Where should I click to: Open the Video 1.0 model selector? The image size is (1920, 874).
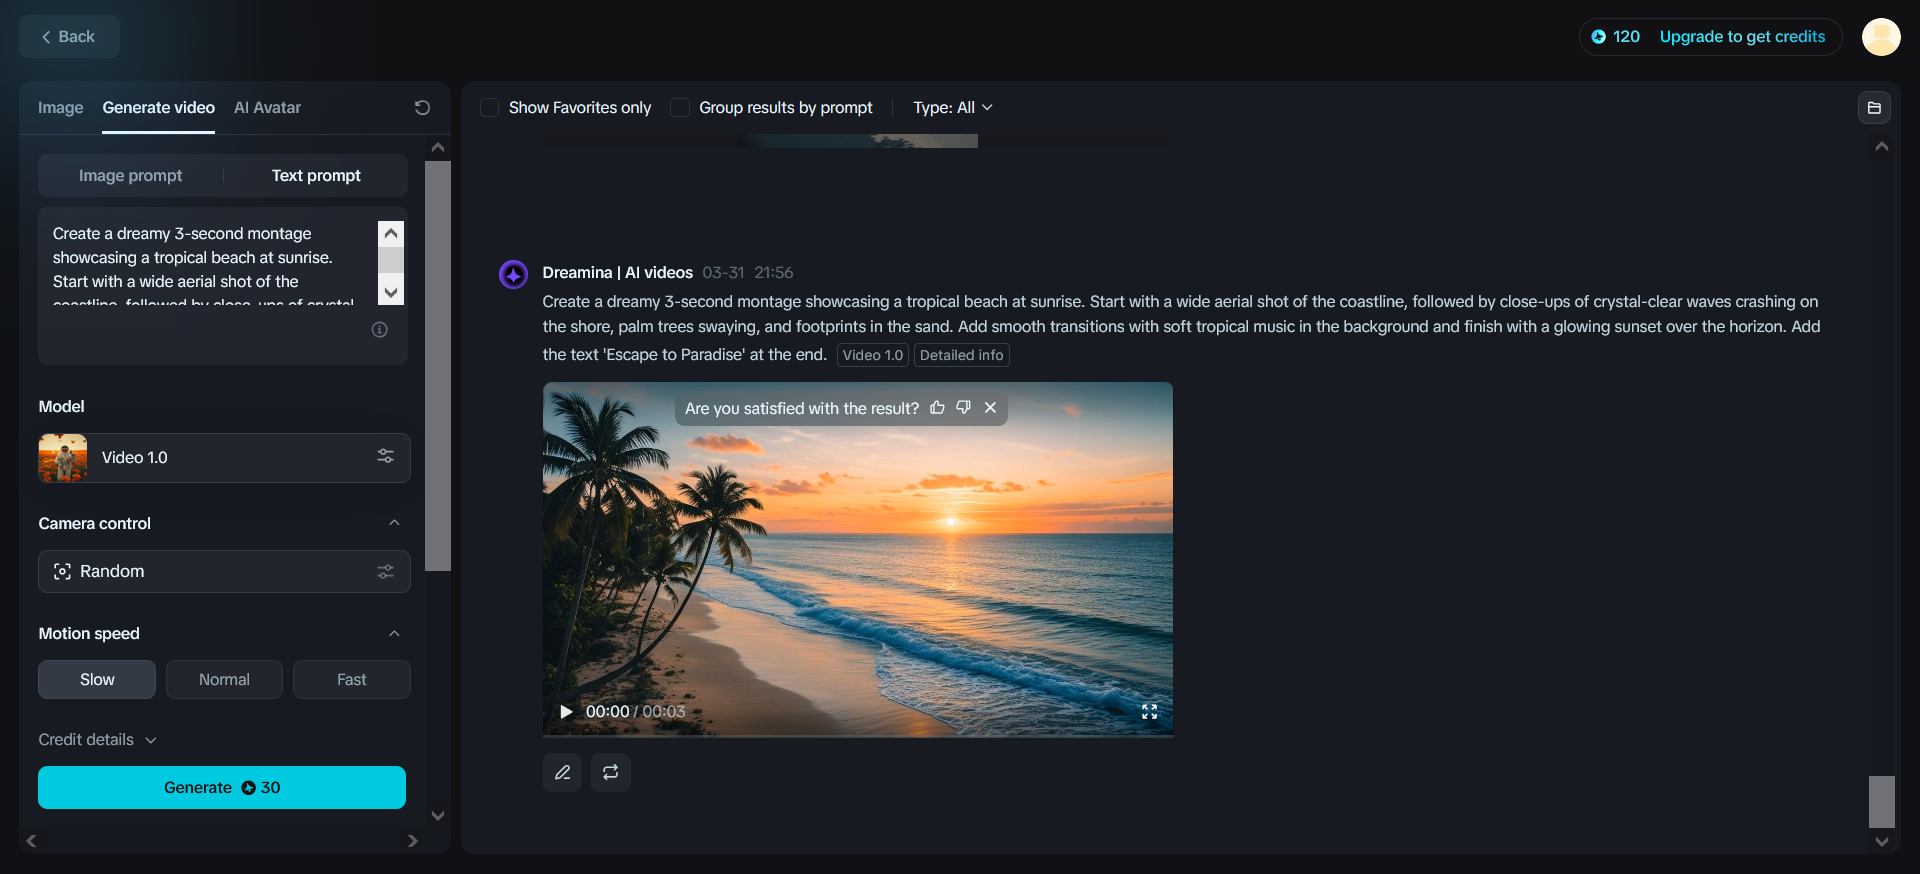[x=224, y=457]
